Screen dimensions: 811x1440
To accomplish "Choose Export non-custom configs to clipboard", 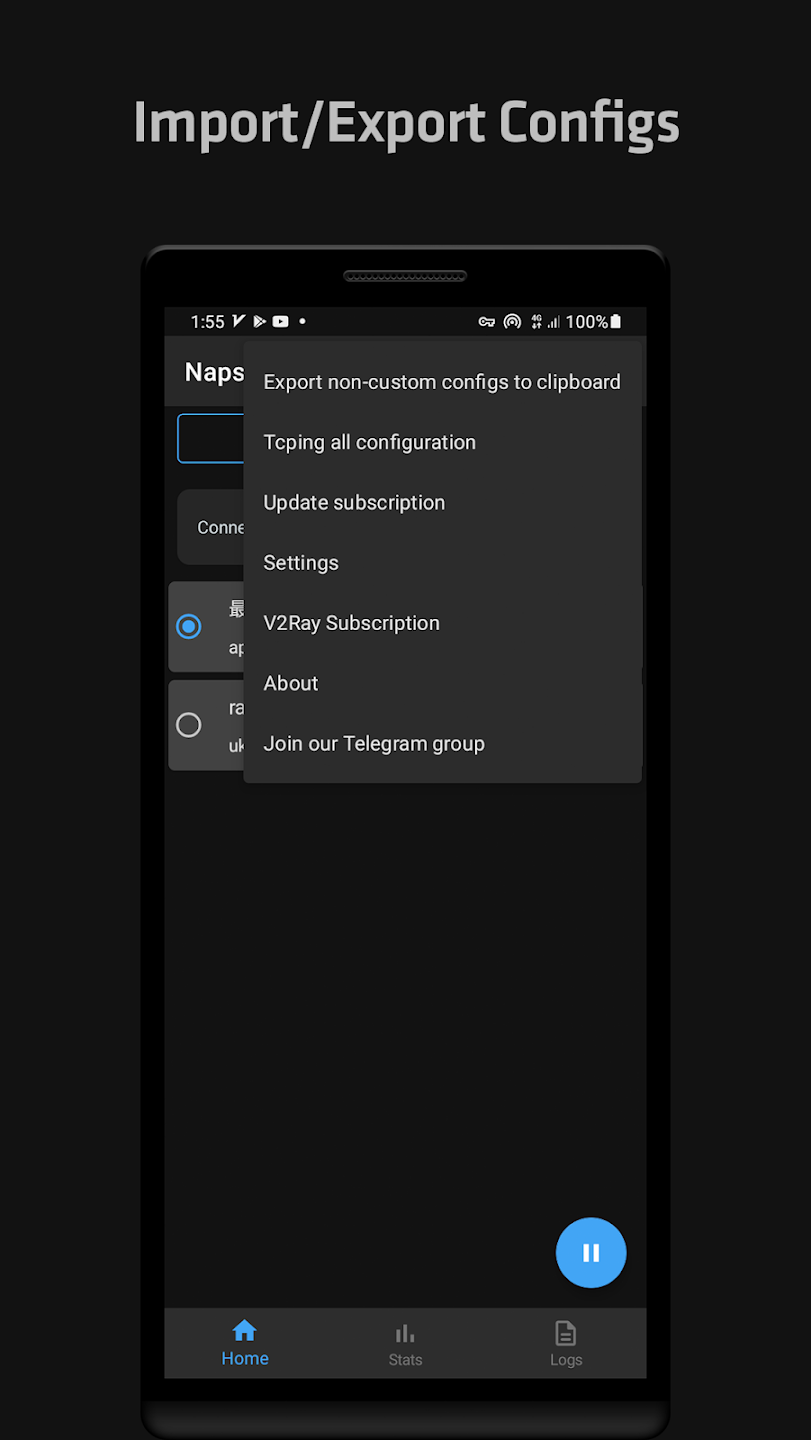I will point(441,381).
